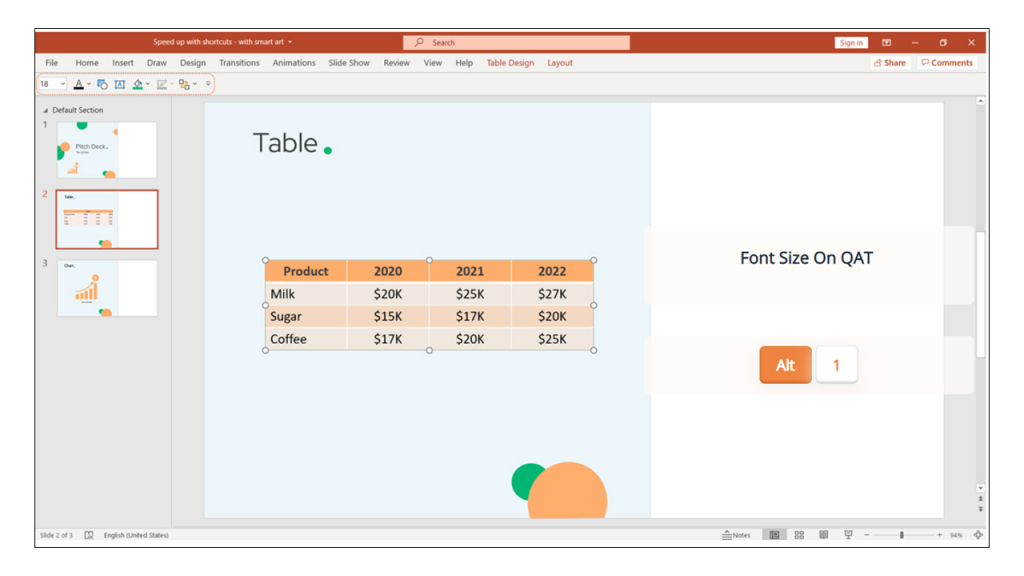
Task: Open the Animations ribbon tab
Action: (293, 62)
